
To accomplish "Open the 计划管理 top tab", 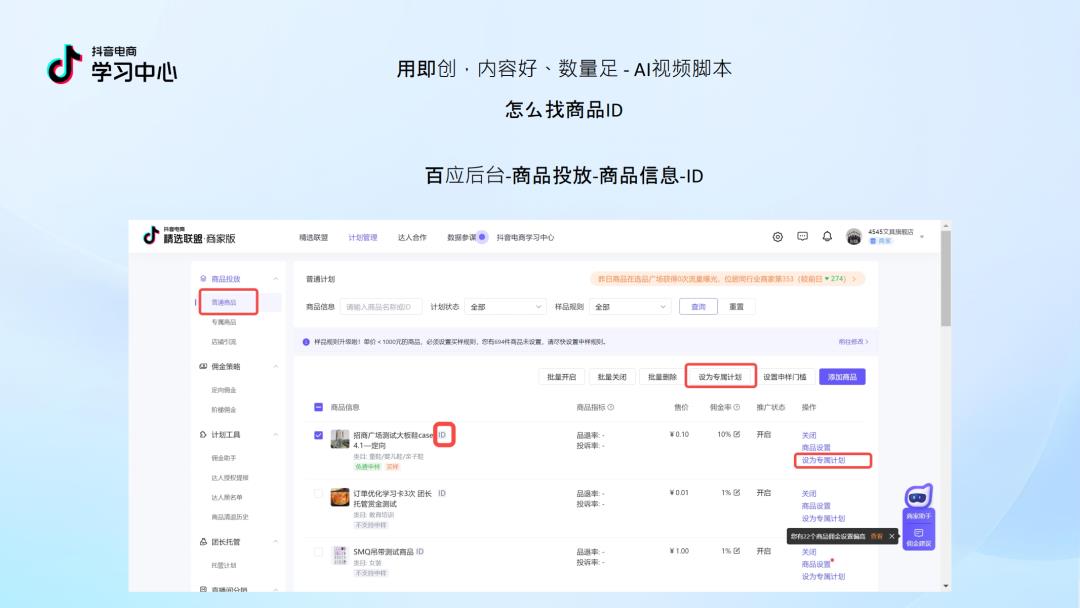I will (363, 238).
